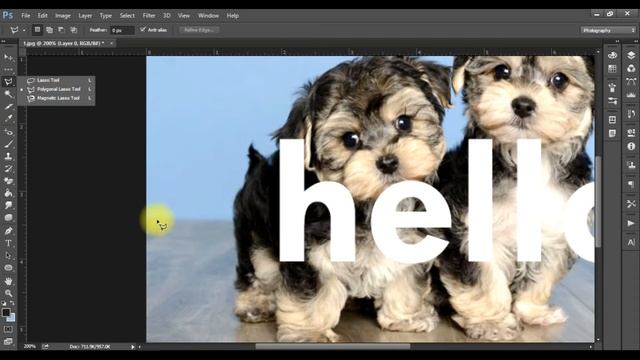640x360 pixels.
Task: Open the tool preset picker dropdown
Action: [x=24, y=30]
